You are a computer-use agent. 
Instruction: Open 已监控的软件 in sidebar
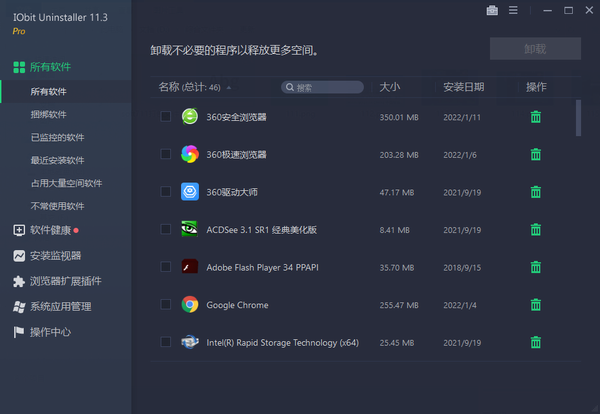[x=57, y=137]
